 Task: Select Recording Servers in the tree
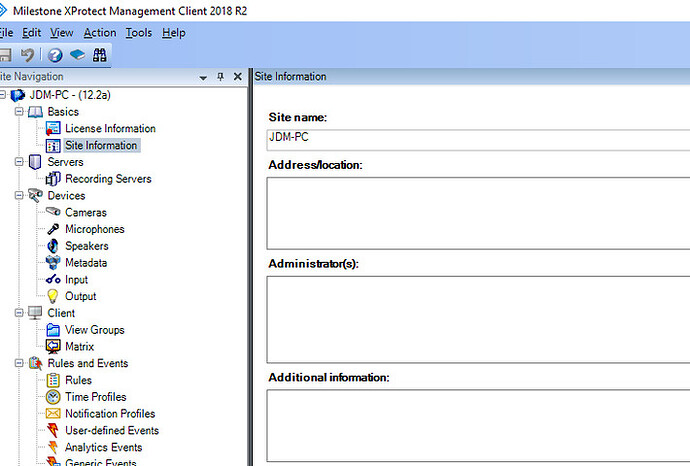108,179
